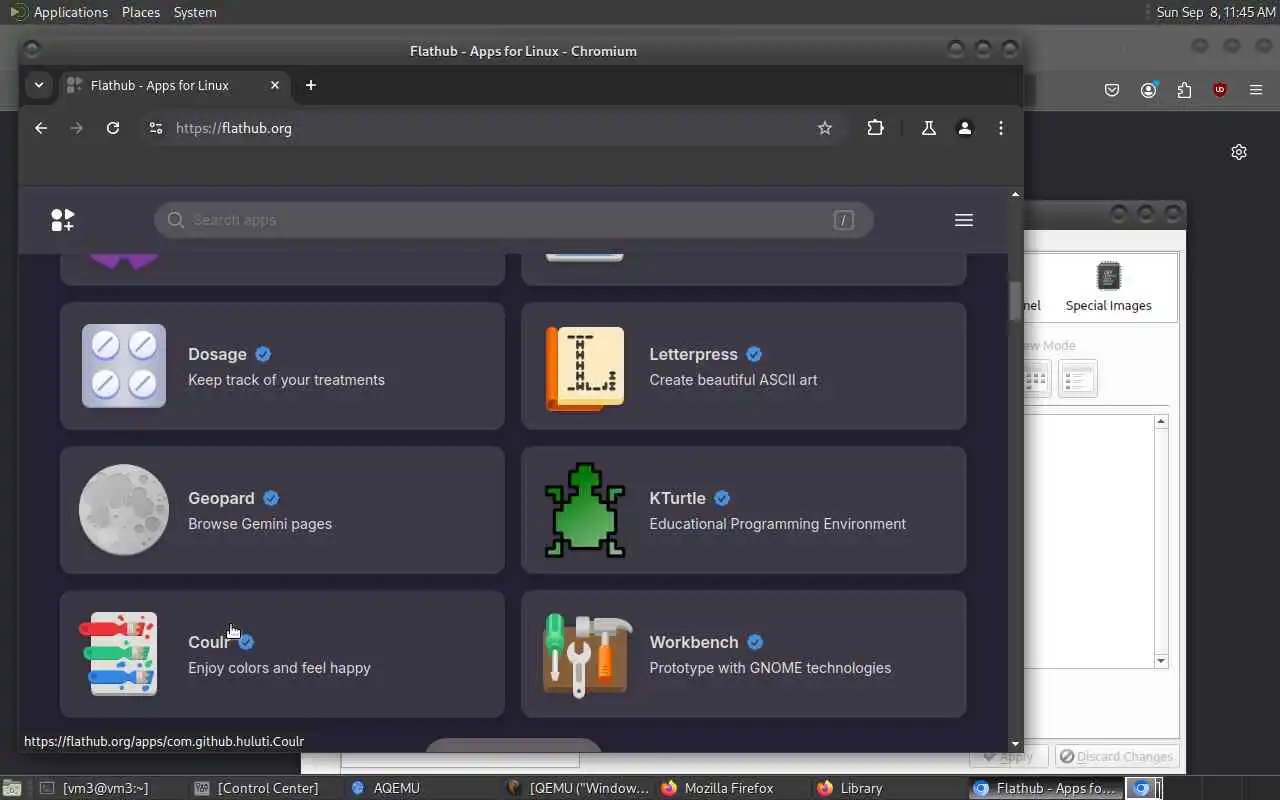Open Chromium extensions puzzle icon
1280x800 pixels.
click(876, 128)
